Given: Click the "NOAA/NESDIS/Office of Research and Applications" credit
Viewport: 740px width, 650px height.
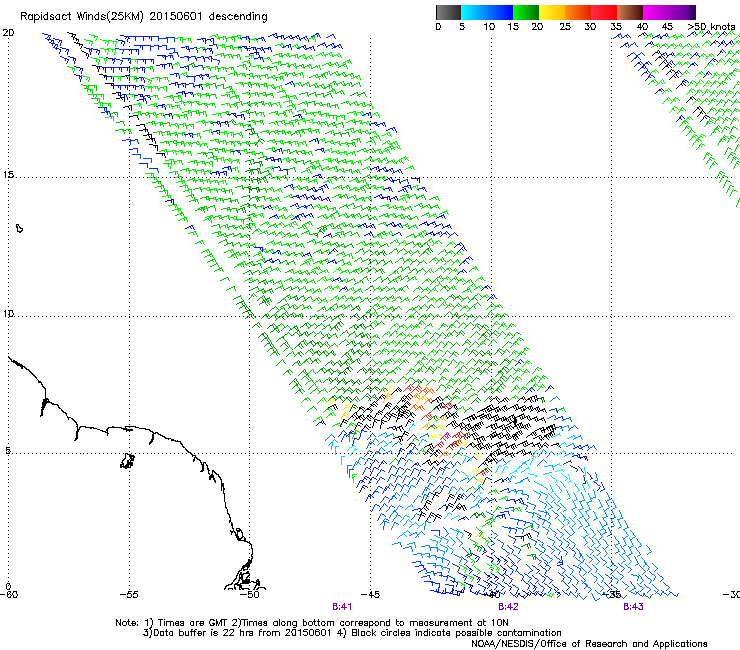Looking at the screenshot, I should pyautogui.click(x=589, y=644).
